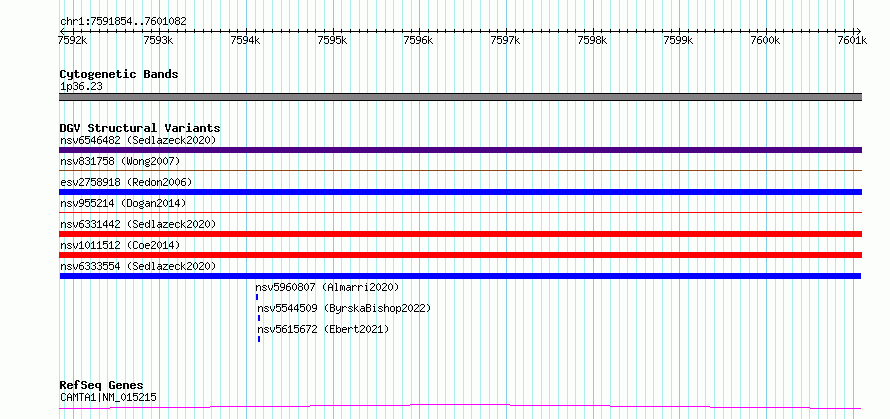Click the 7601k ruler position
This screenshot has height=419, width=890.
(853, 40)
